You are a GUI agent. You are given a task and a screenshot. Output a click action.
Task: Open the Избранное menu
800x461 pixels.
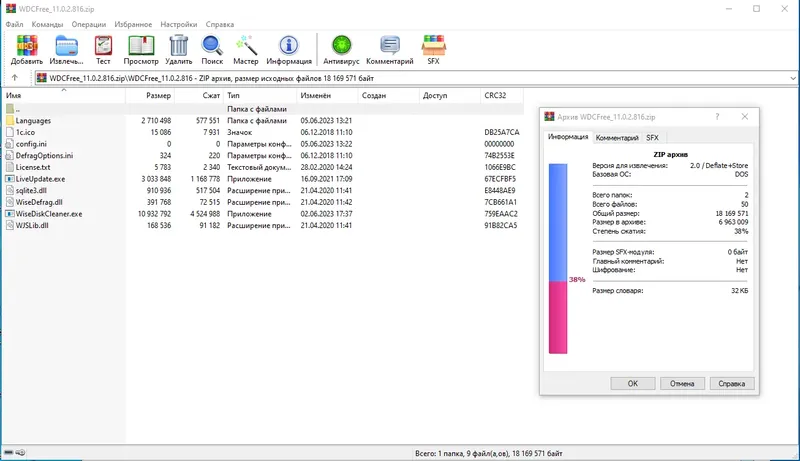coord(133,24)
